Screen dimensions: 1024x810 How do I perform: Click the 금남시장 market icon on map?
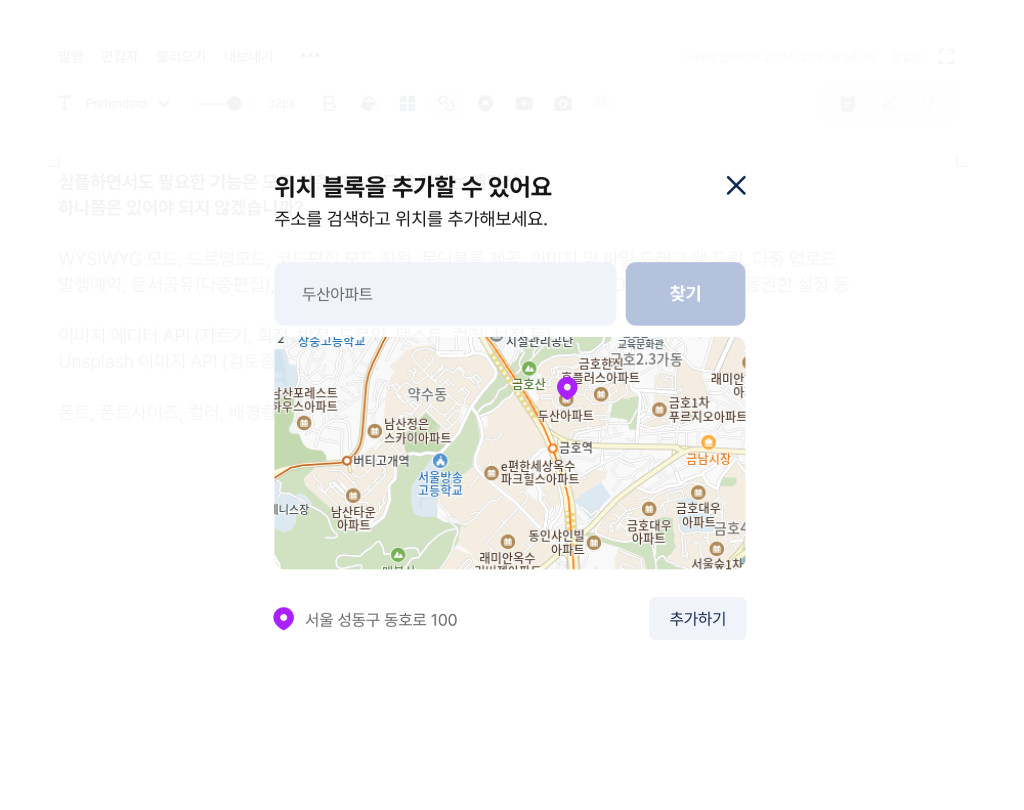pyautogui.click(x=708, y=442)
